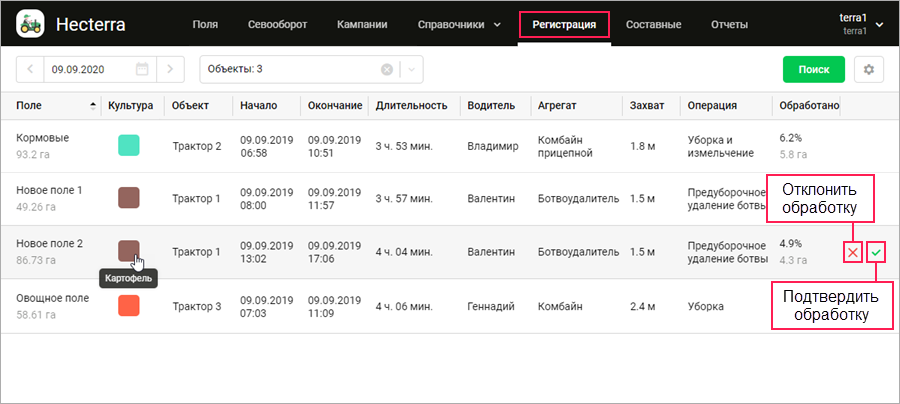900x404 pixels.
Task: Switch to the Регистрация tab
Action: click(x=564, y=25)
